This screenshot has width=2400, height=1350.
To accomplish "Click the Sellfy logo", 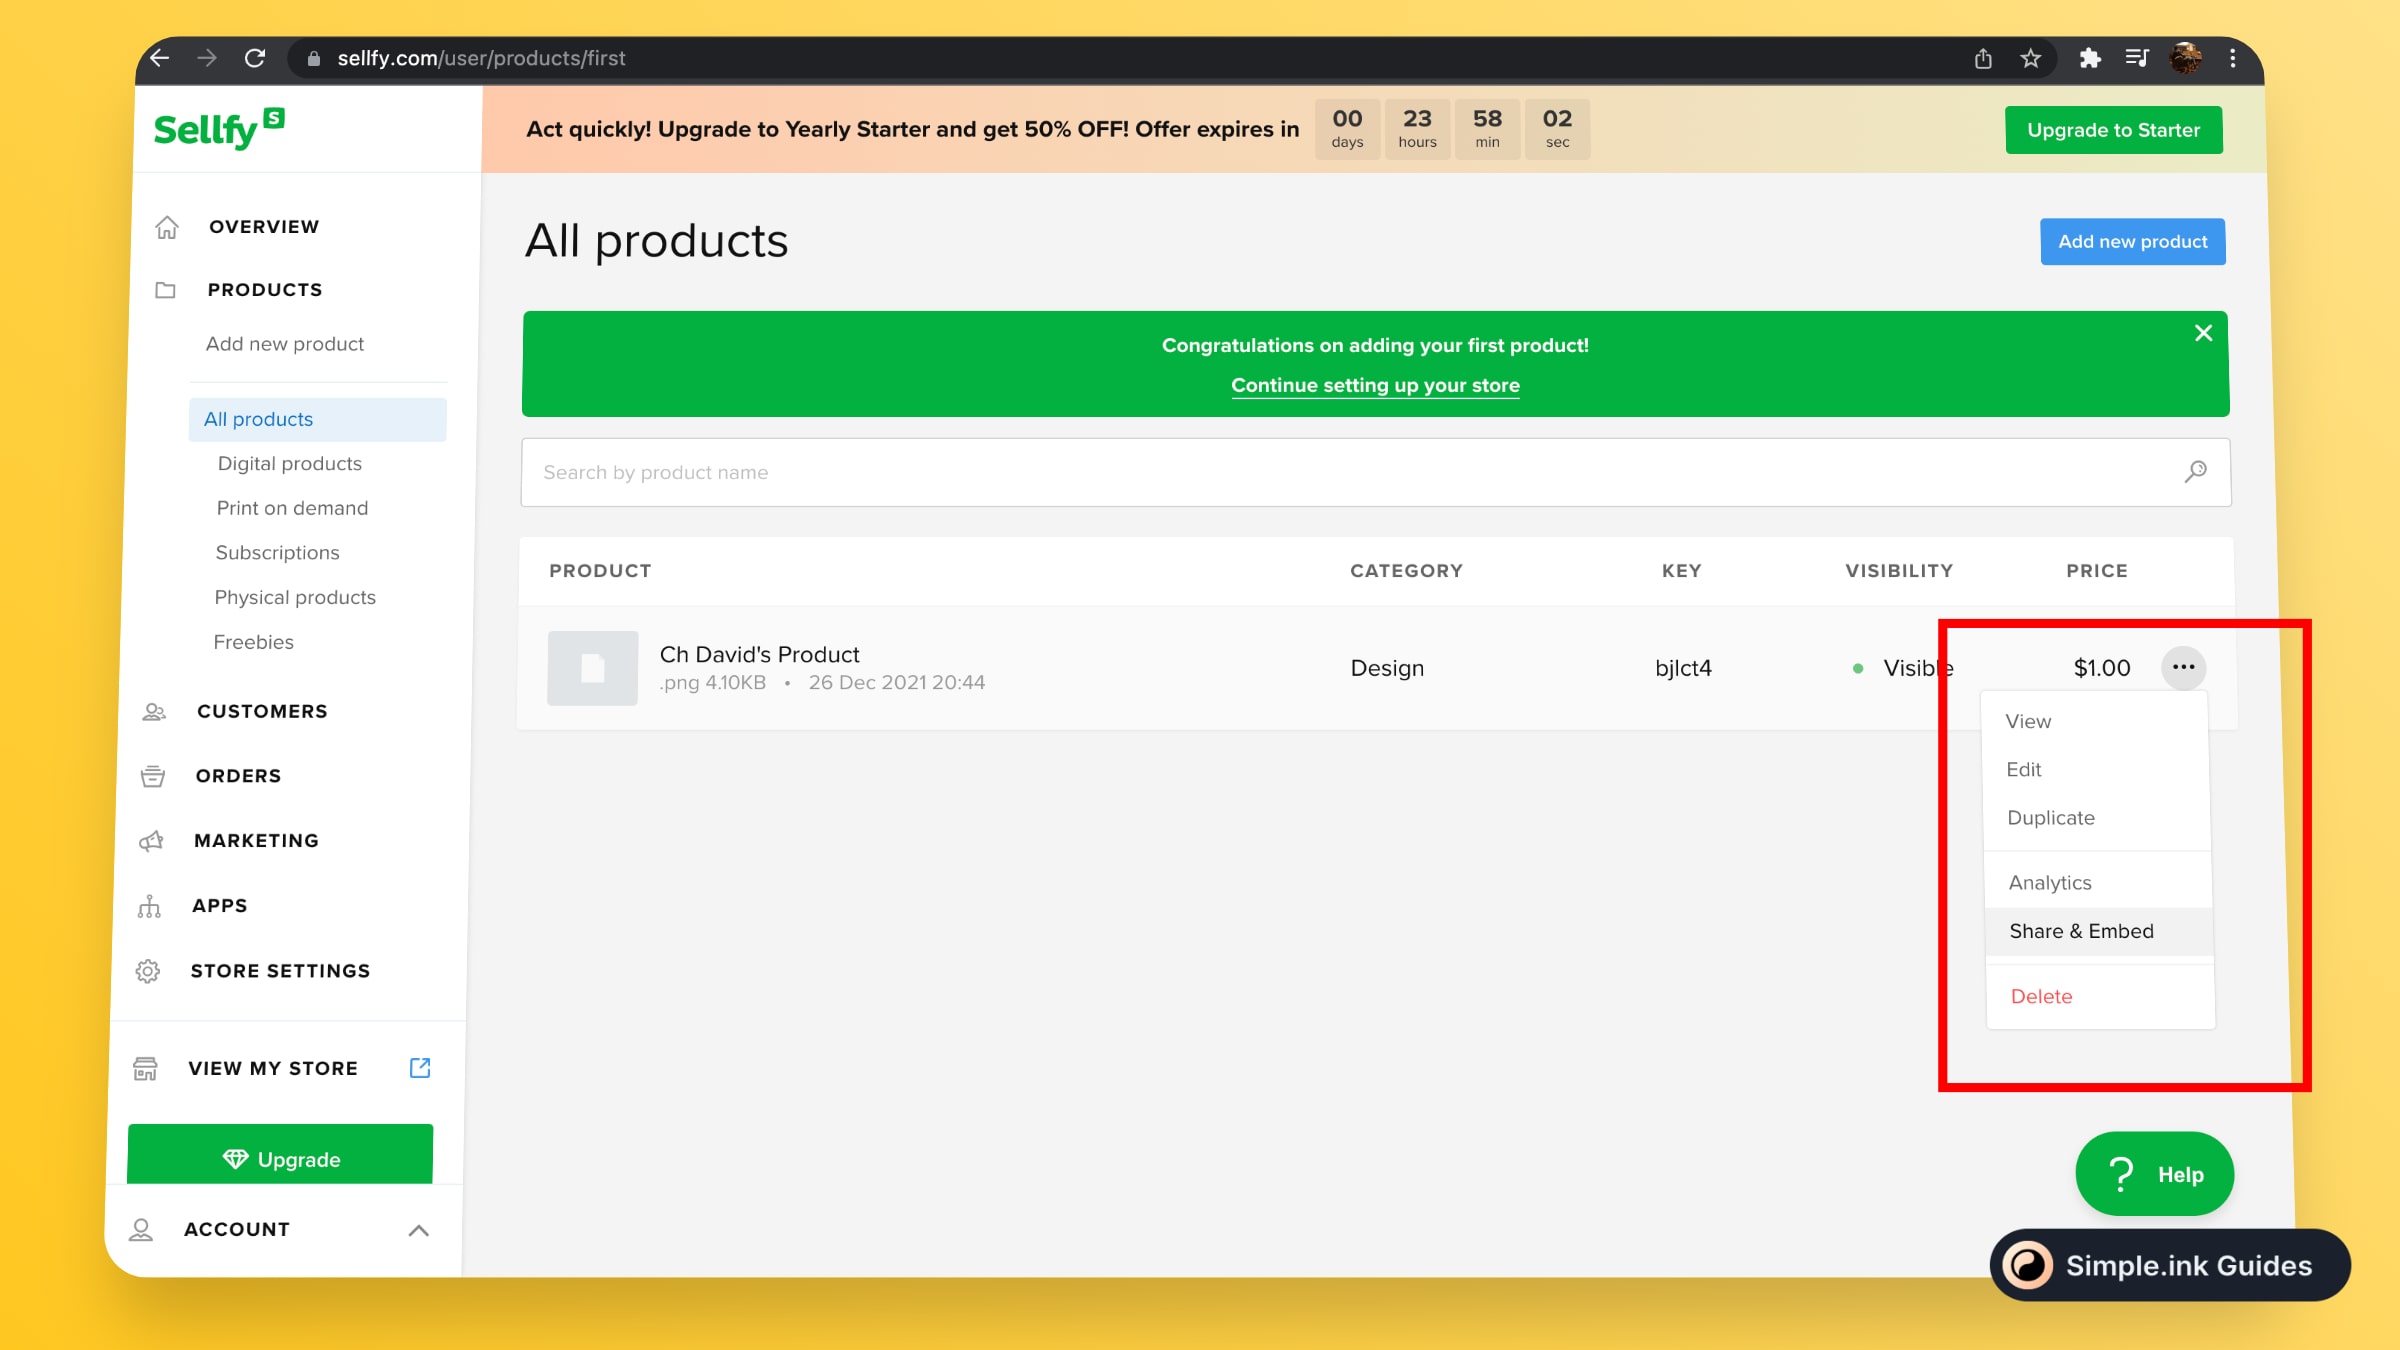I will click(x=219, y=129).
